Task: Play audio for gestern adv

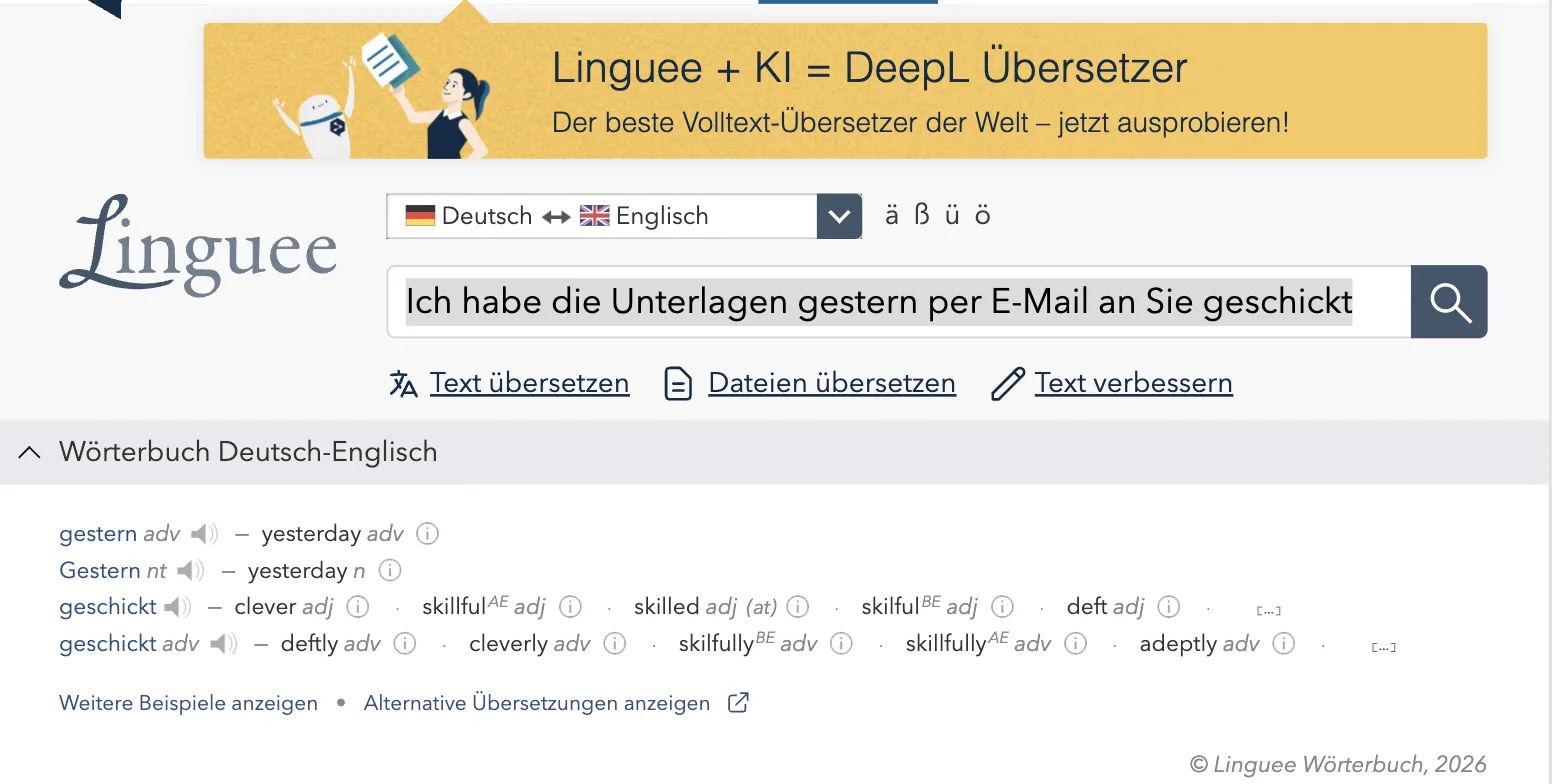Action: tap(204, 534)
